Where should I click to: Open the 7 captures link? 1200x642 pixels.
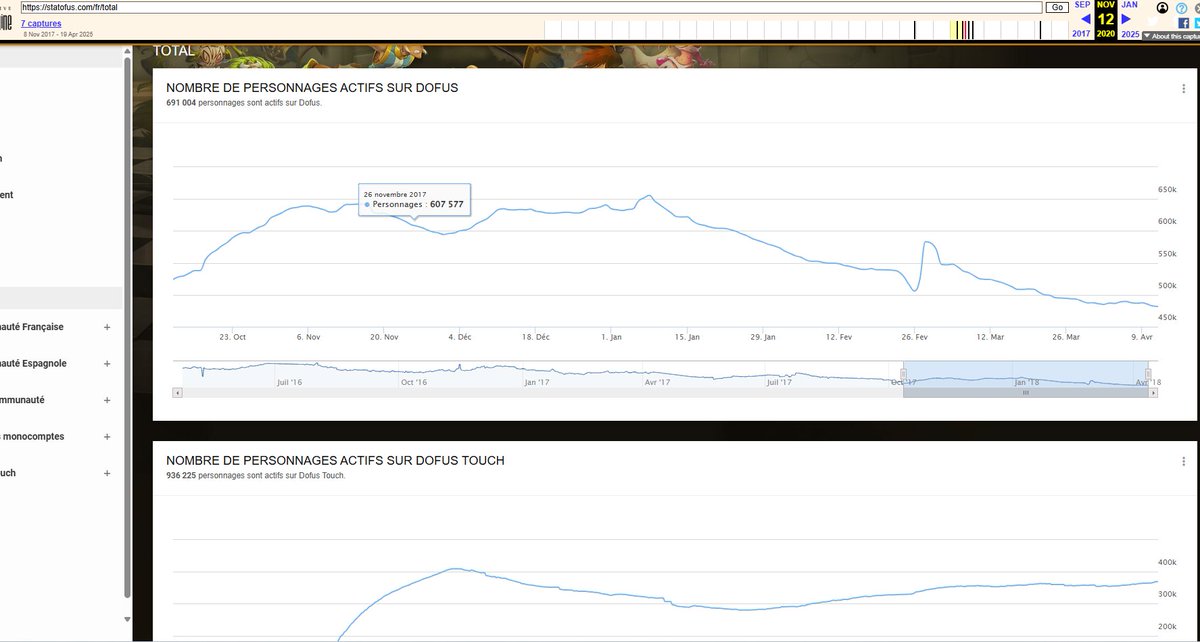click(x=40, y=23)
